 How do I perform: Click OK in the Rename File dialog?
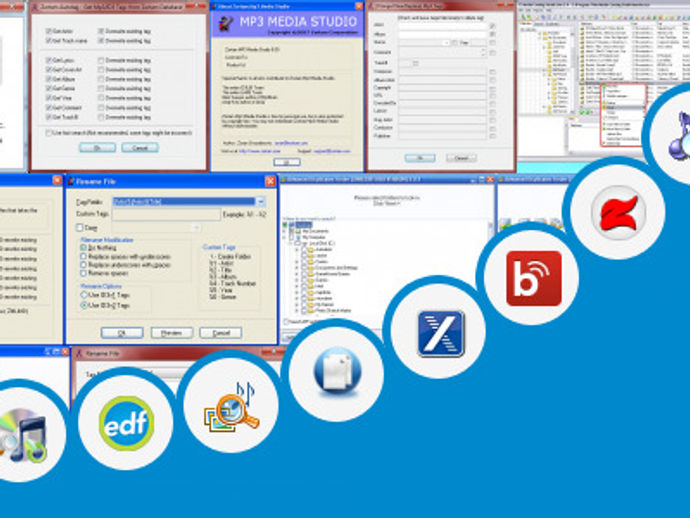click(x=122, y=333)
